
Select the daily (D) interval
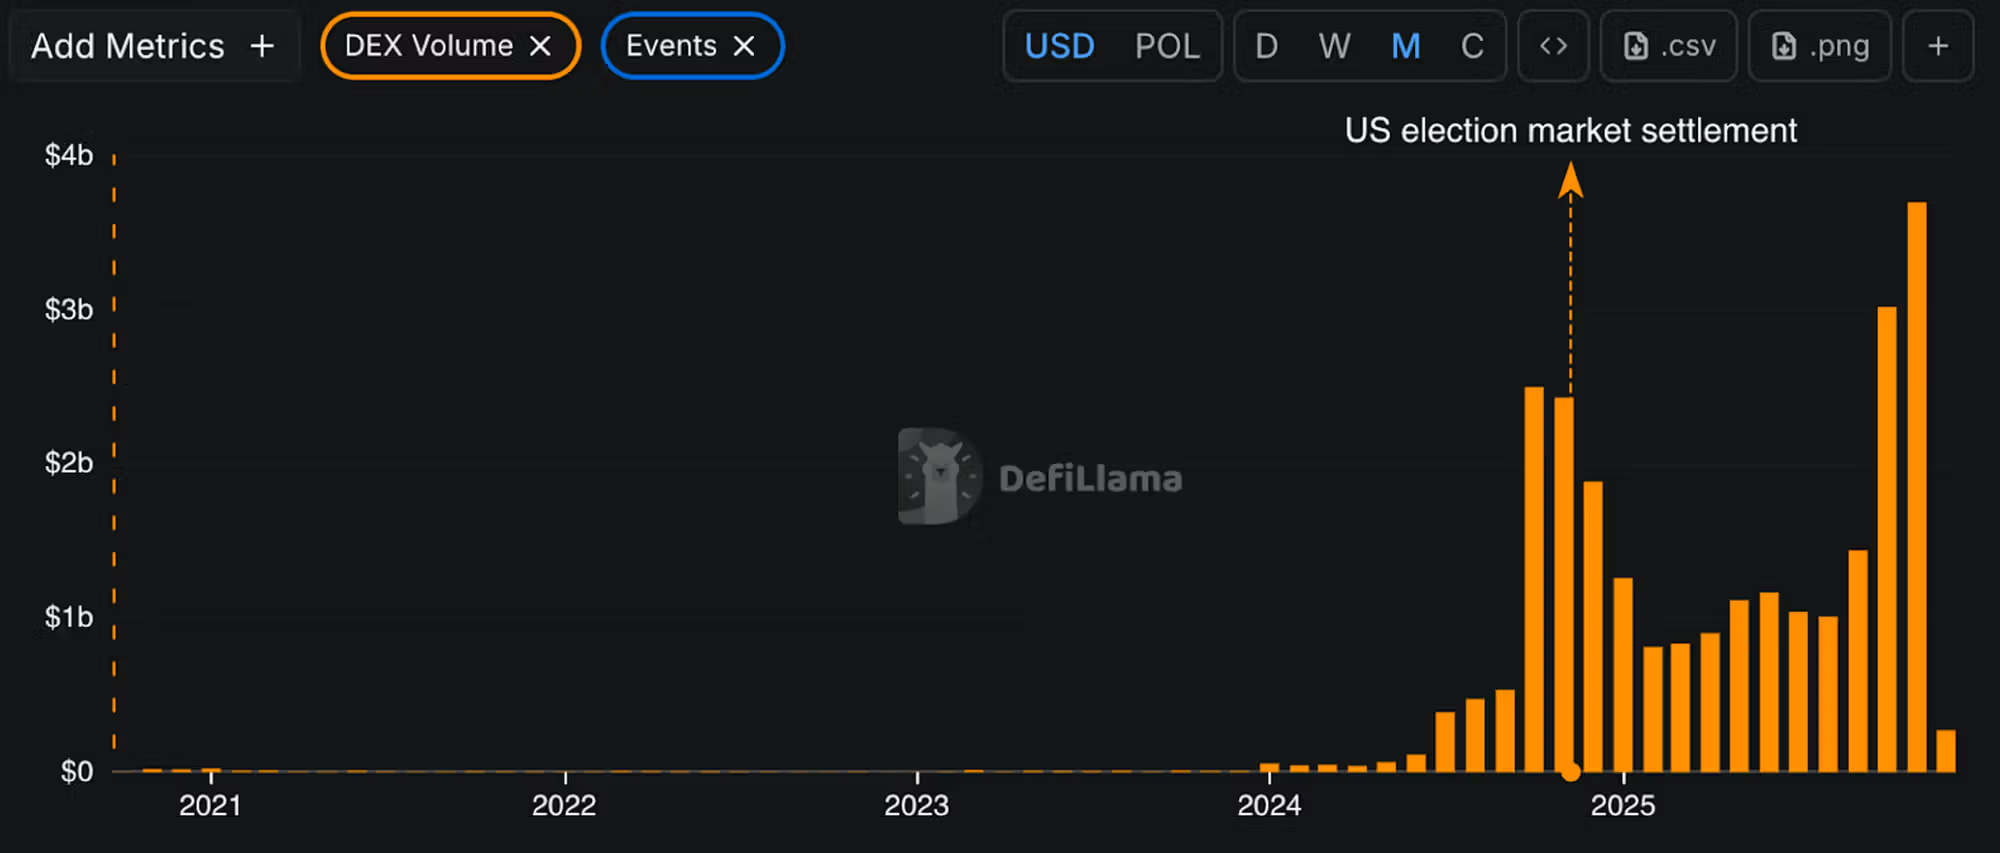tap(1266, 46)
